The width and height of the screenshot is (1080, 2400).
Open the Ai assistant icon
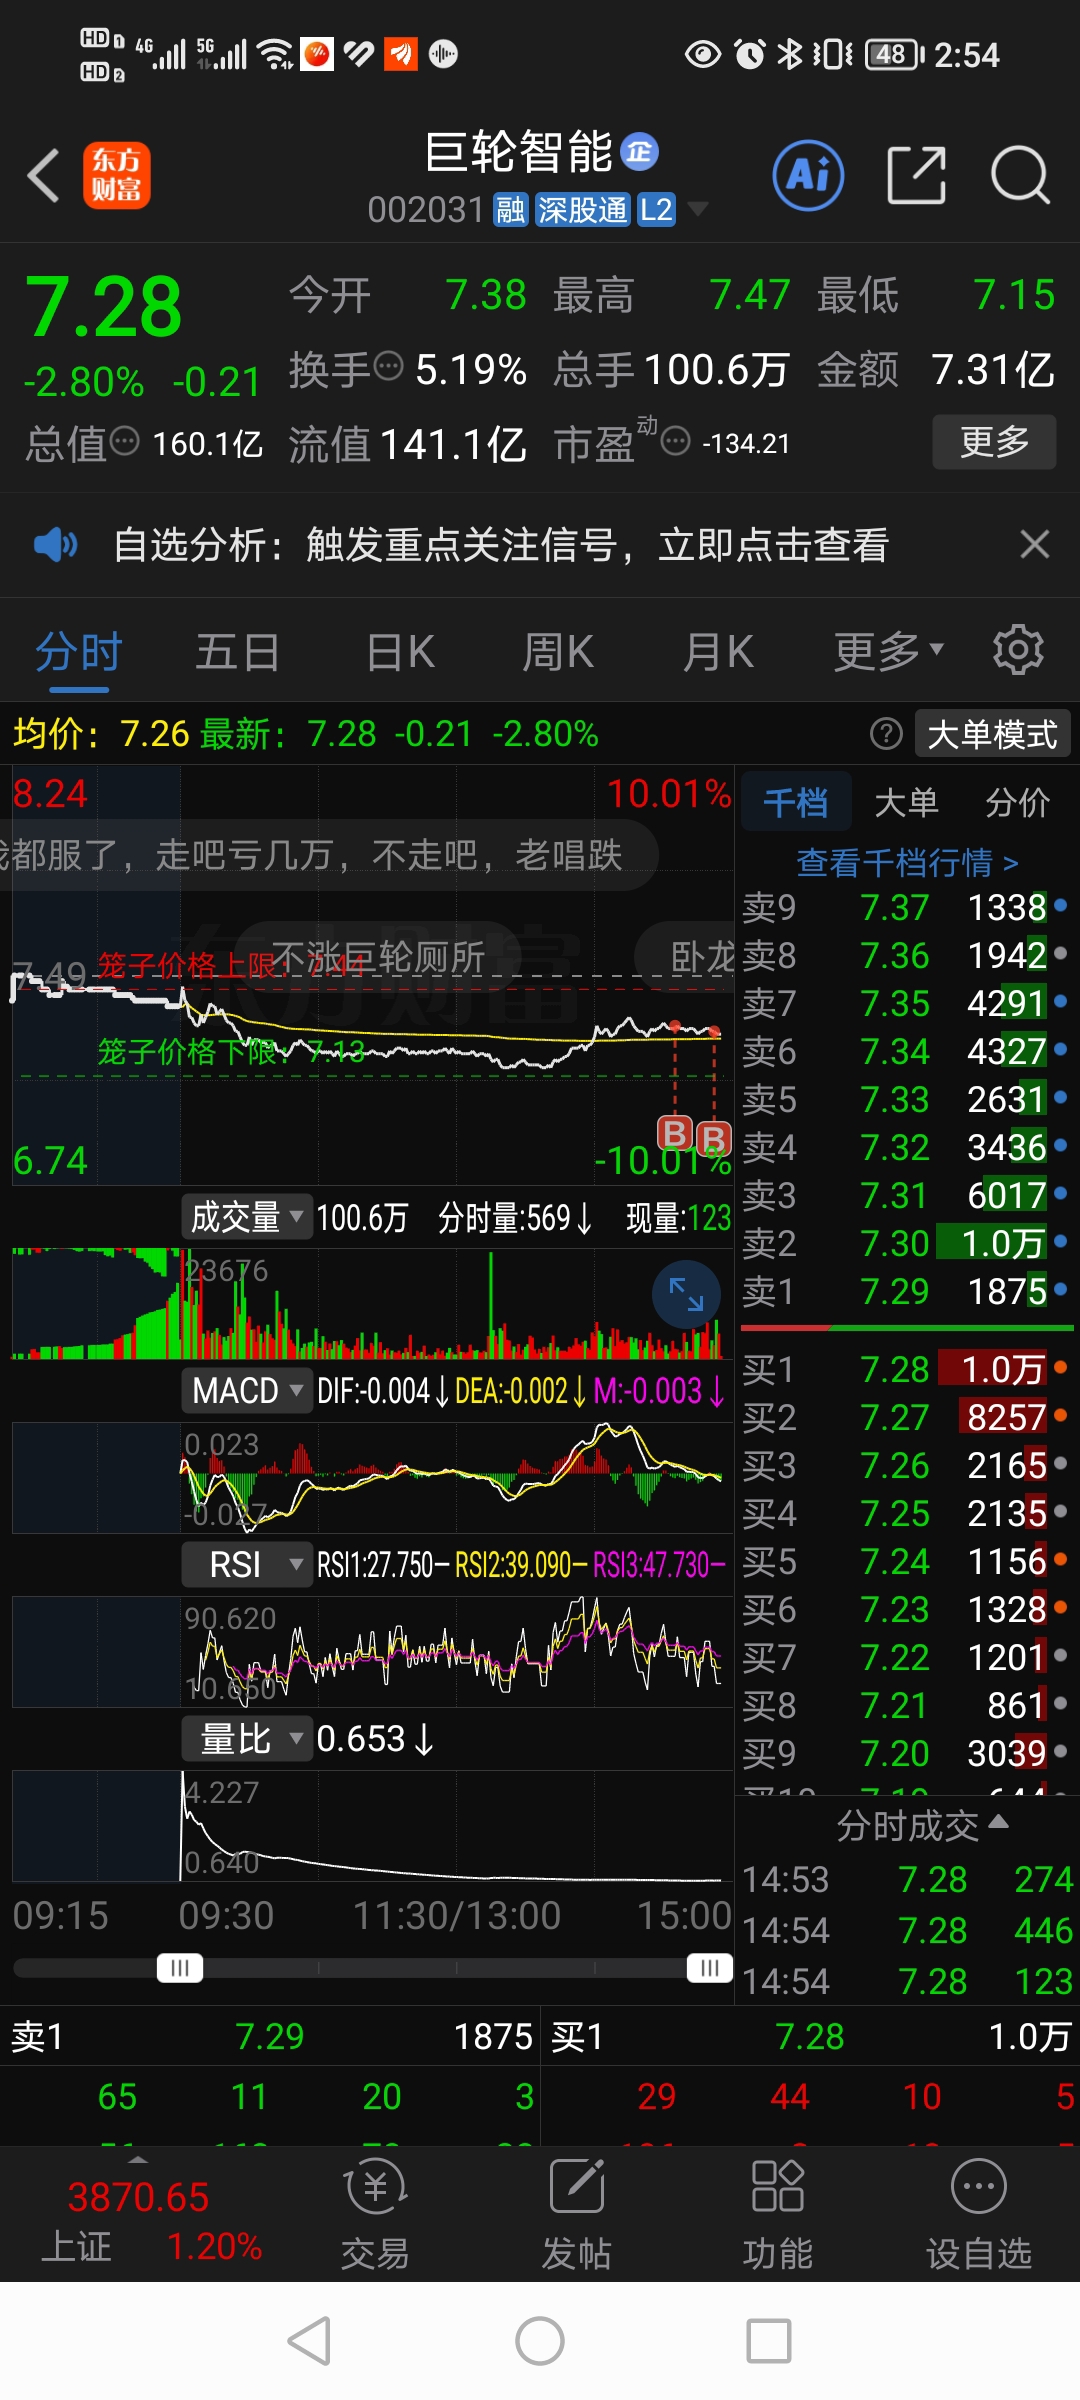tap(808, 175)
